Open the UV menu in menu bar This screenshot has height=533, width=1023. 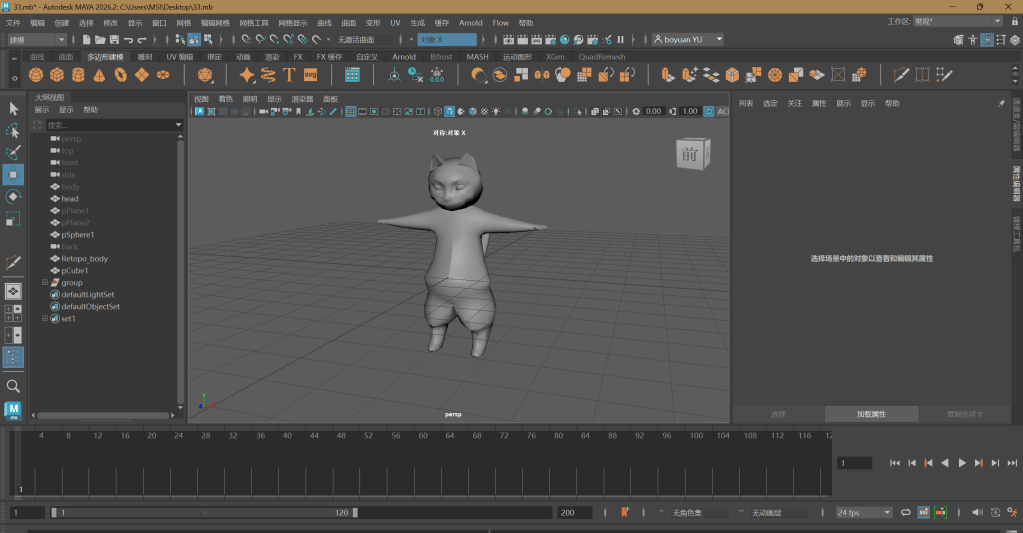coord(395,22)
